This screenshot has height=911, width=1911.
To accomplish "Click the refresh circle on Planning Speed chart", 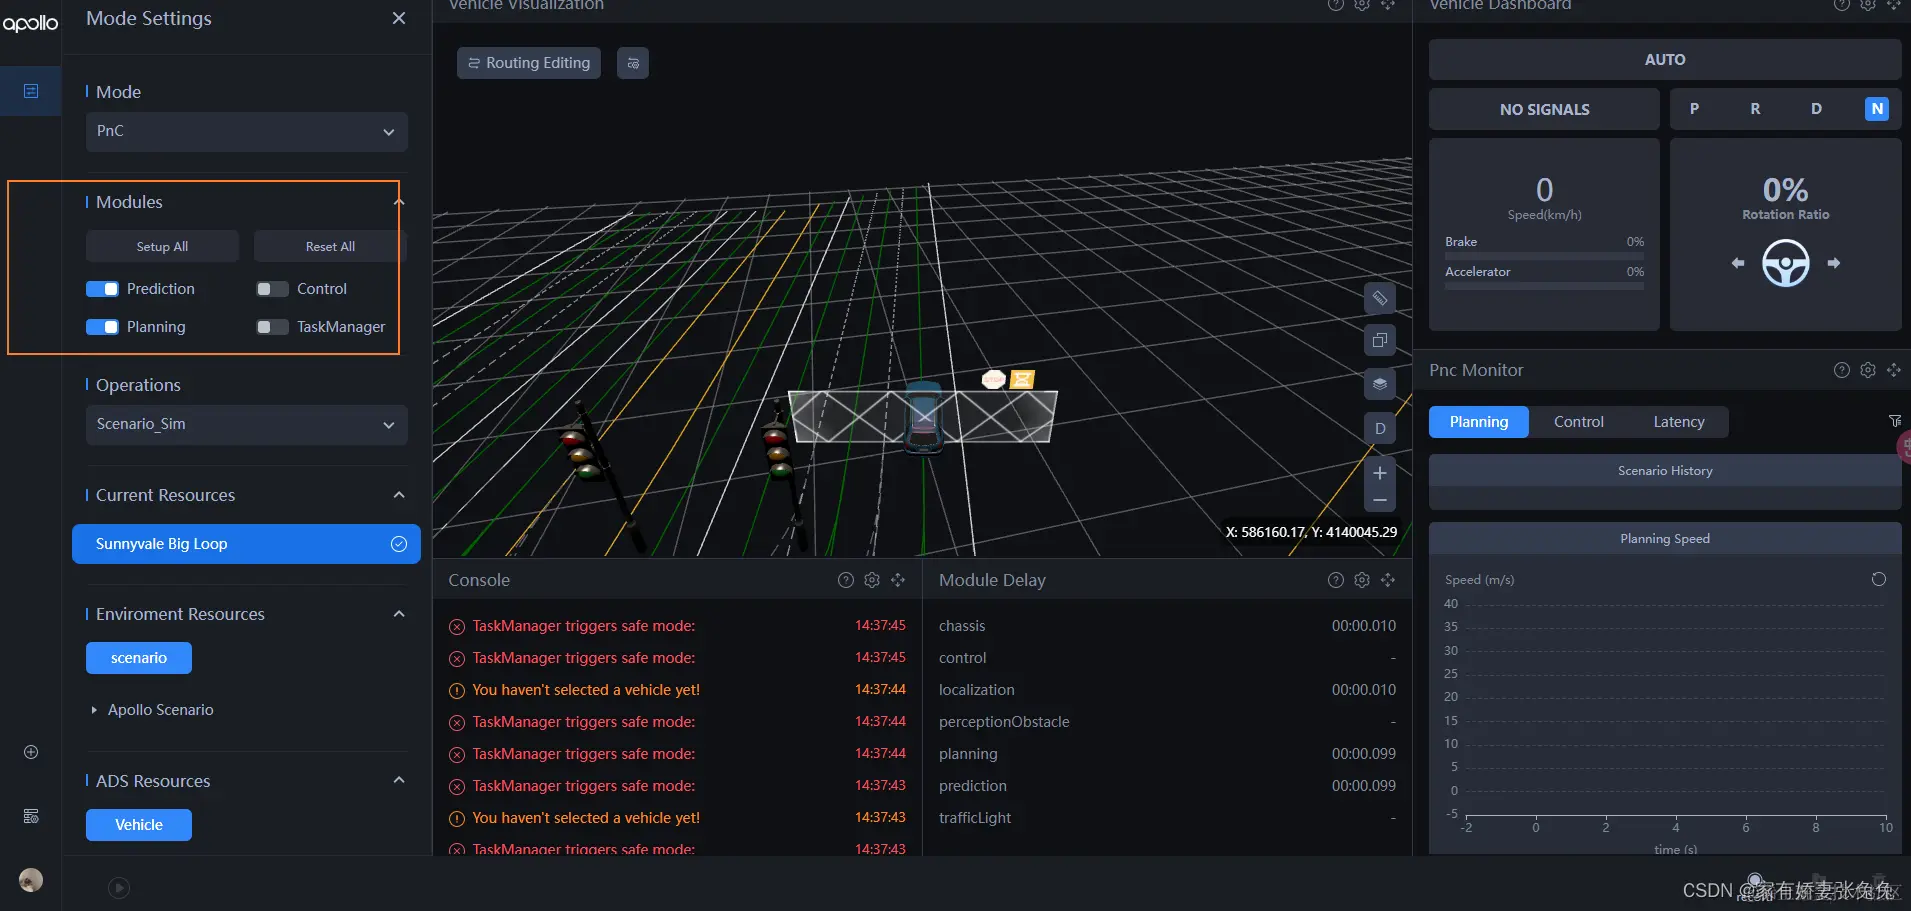I will coord(1879,579).
